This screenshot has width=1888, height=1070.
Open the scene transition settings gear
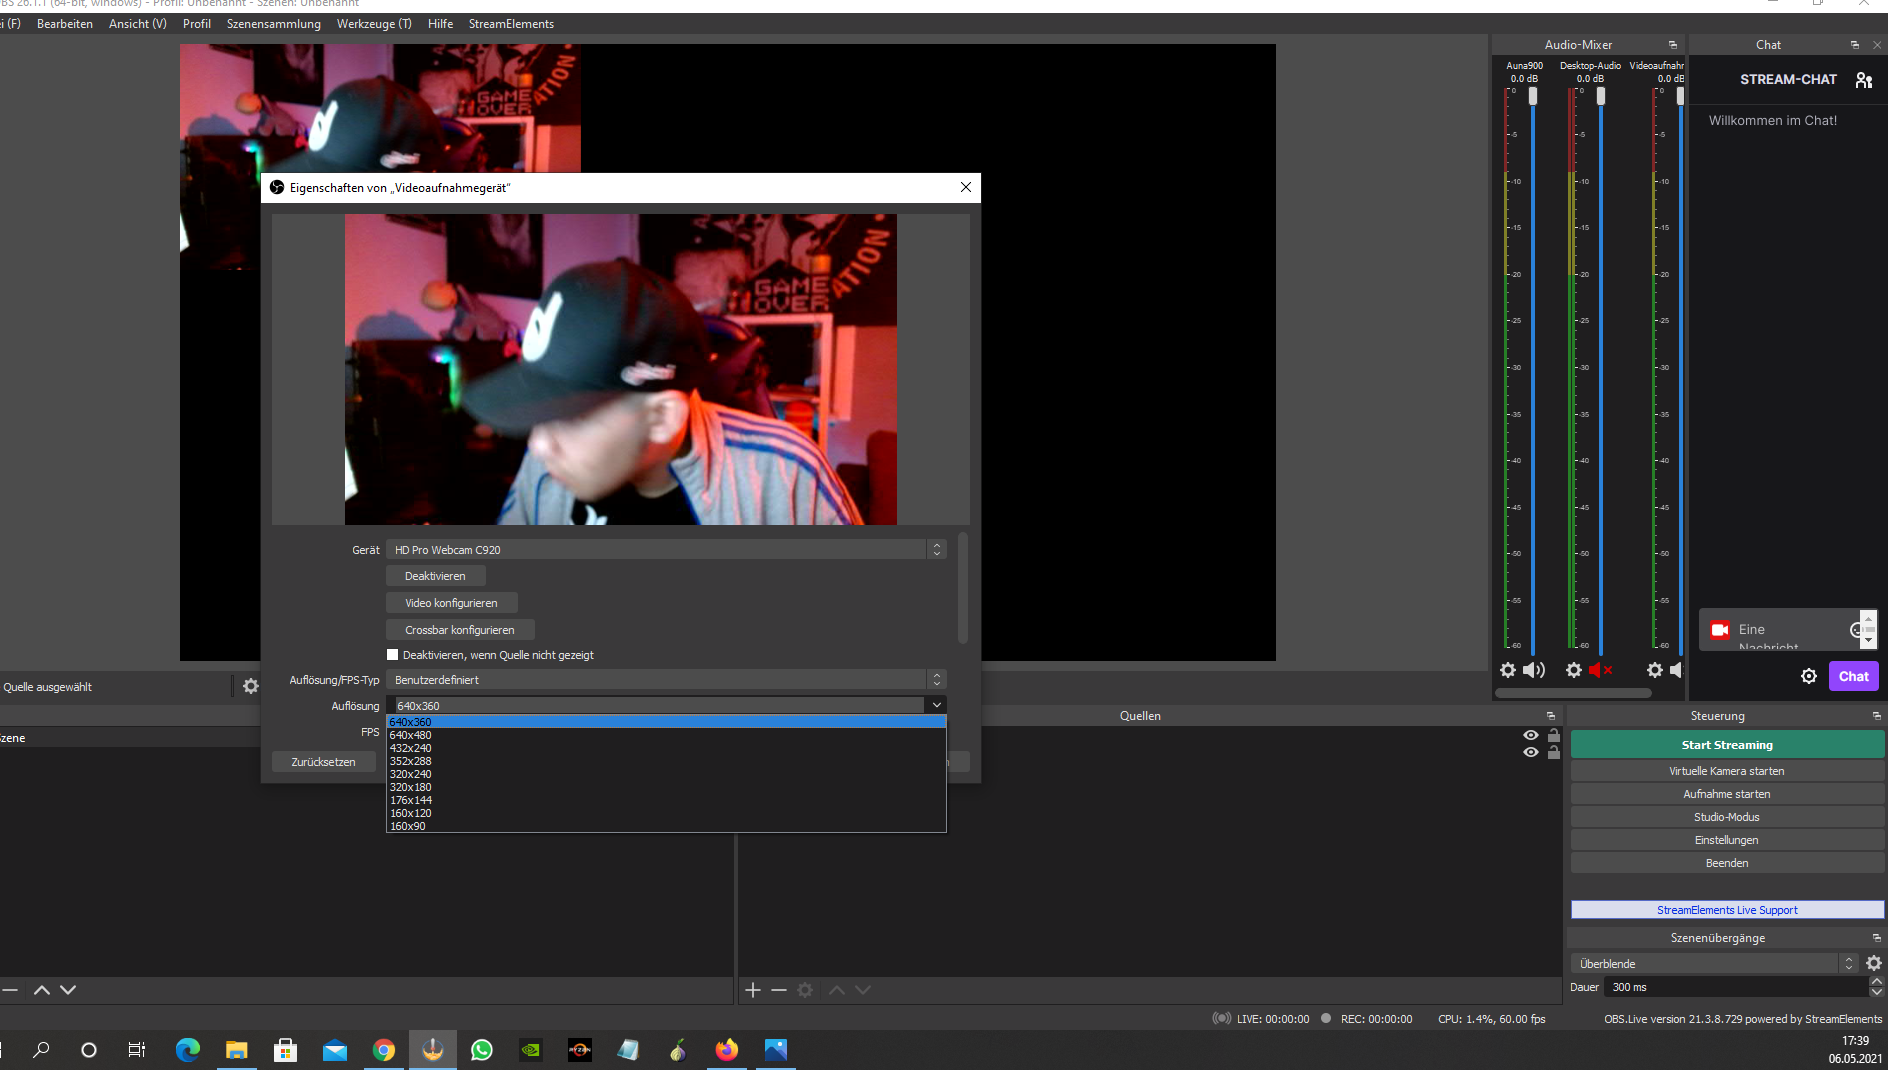(x=1874, y=963)
